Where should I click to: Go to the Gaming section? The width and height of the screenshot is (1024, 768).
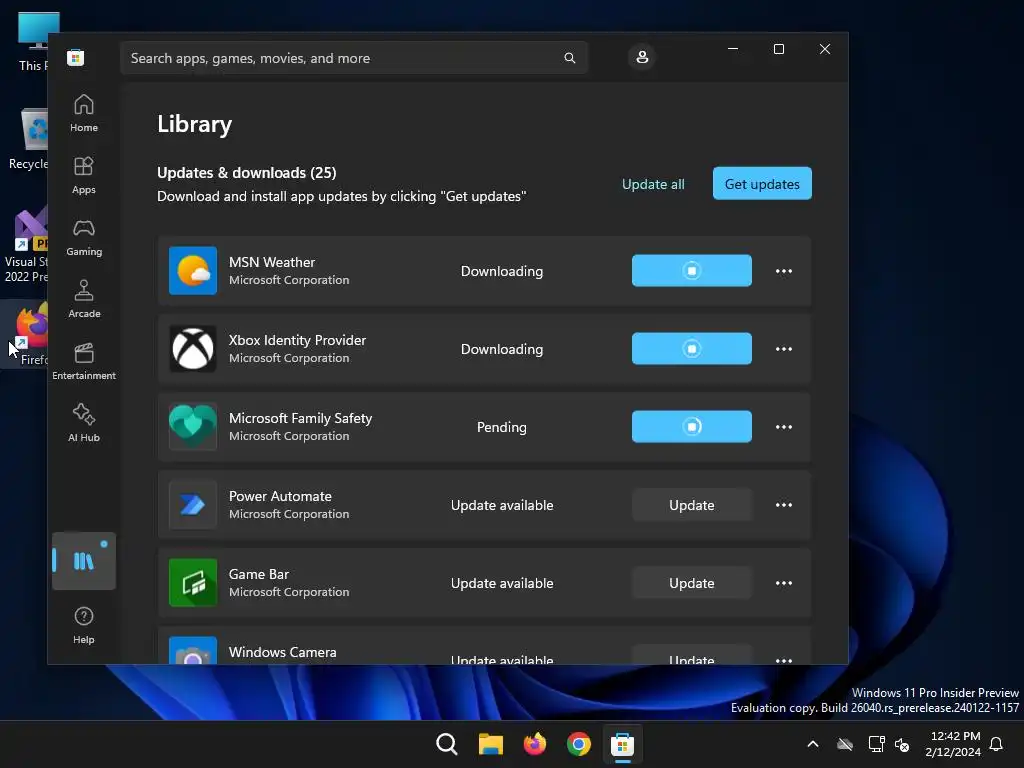(x=84, y=237)
